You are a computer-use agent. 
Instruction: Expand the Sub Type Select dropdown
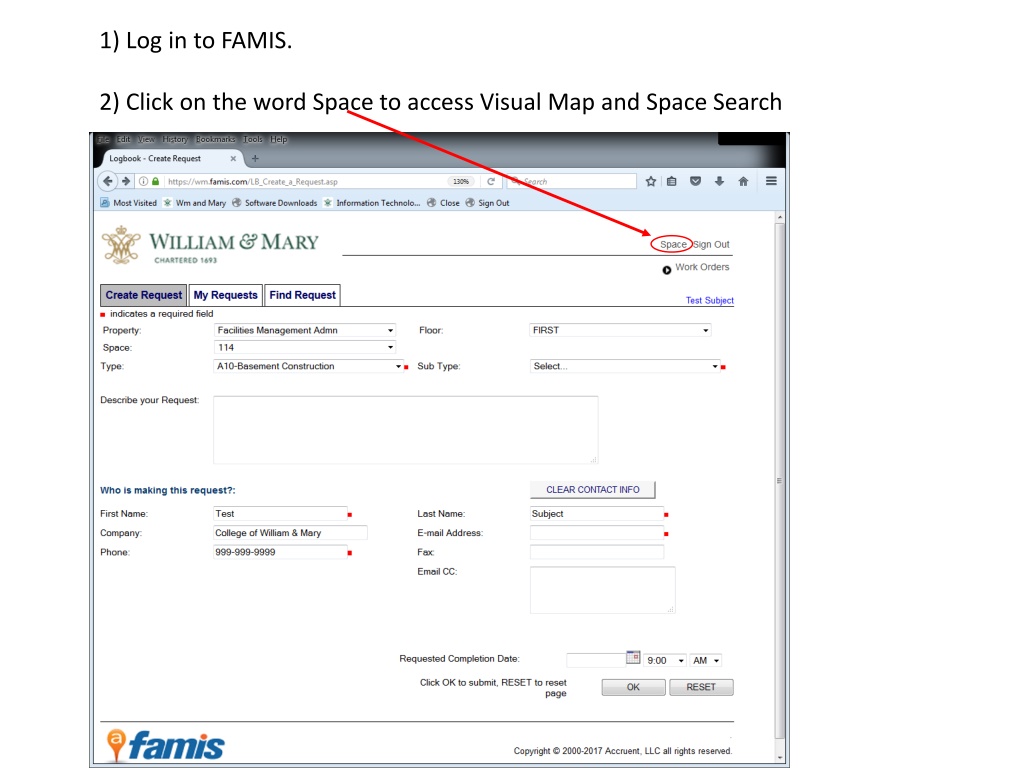(x=625, y=366)
